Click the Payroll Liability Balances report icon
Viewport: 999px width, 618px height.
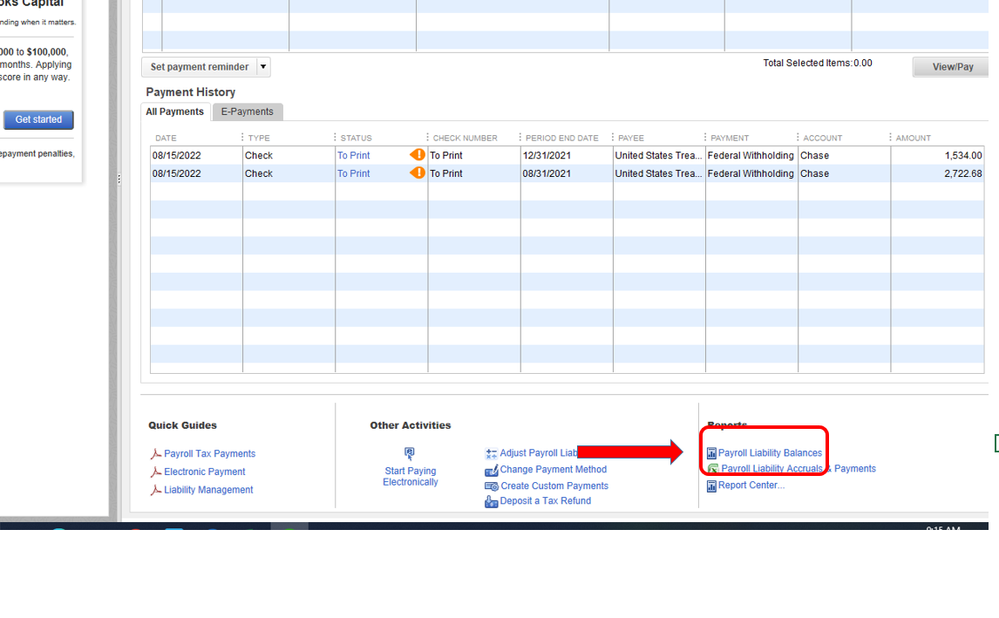tap(712, 454)
